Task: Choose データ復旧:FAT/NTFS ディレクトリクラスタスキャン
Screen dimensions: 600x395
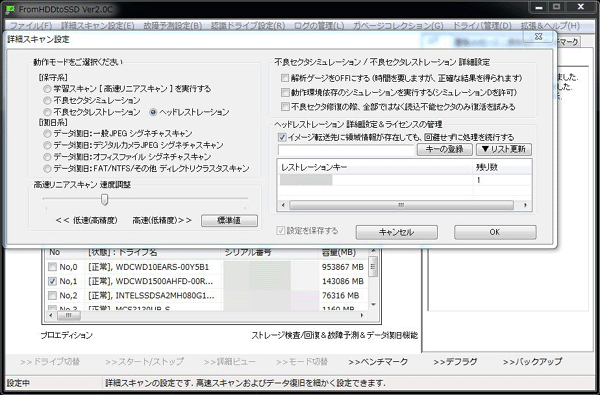Action: pos(47,169)
